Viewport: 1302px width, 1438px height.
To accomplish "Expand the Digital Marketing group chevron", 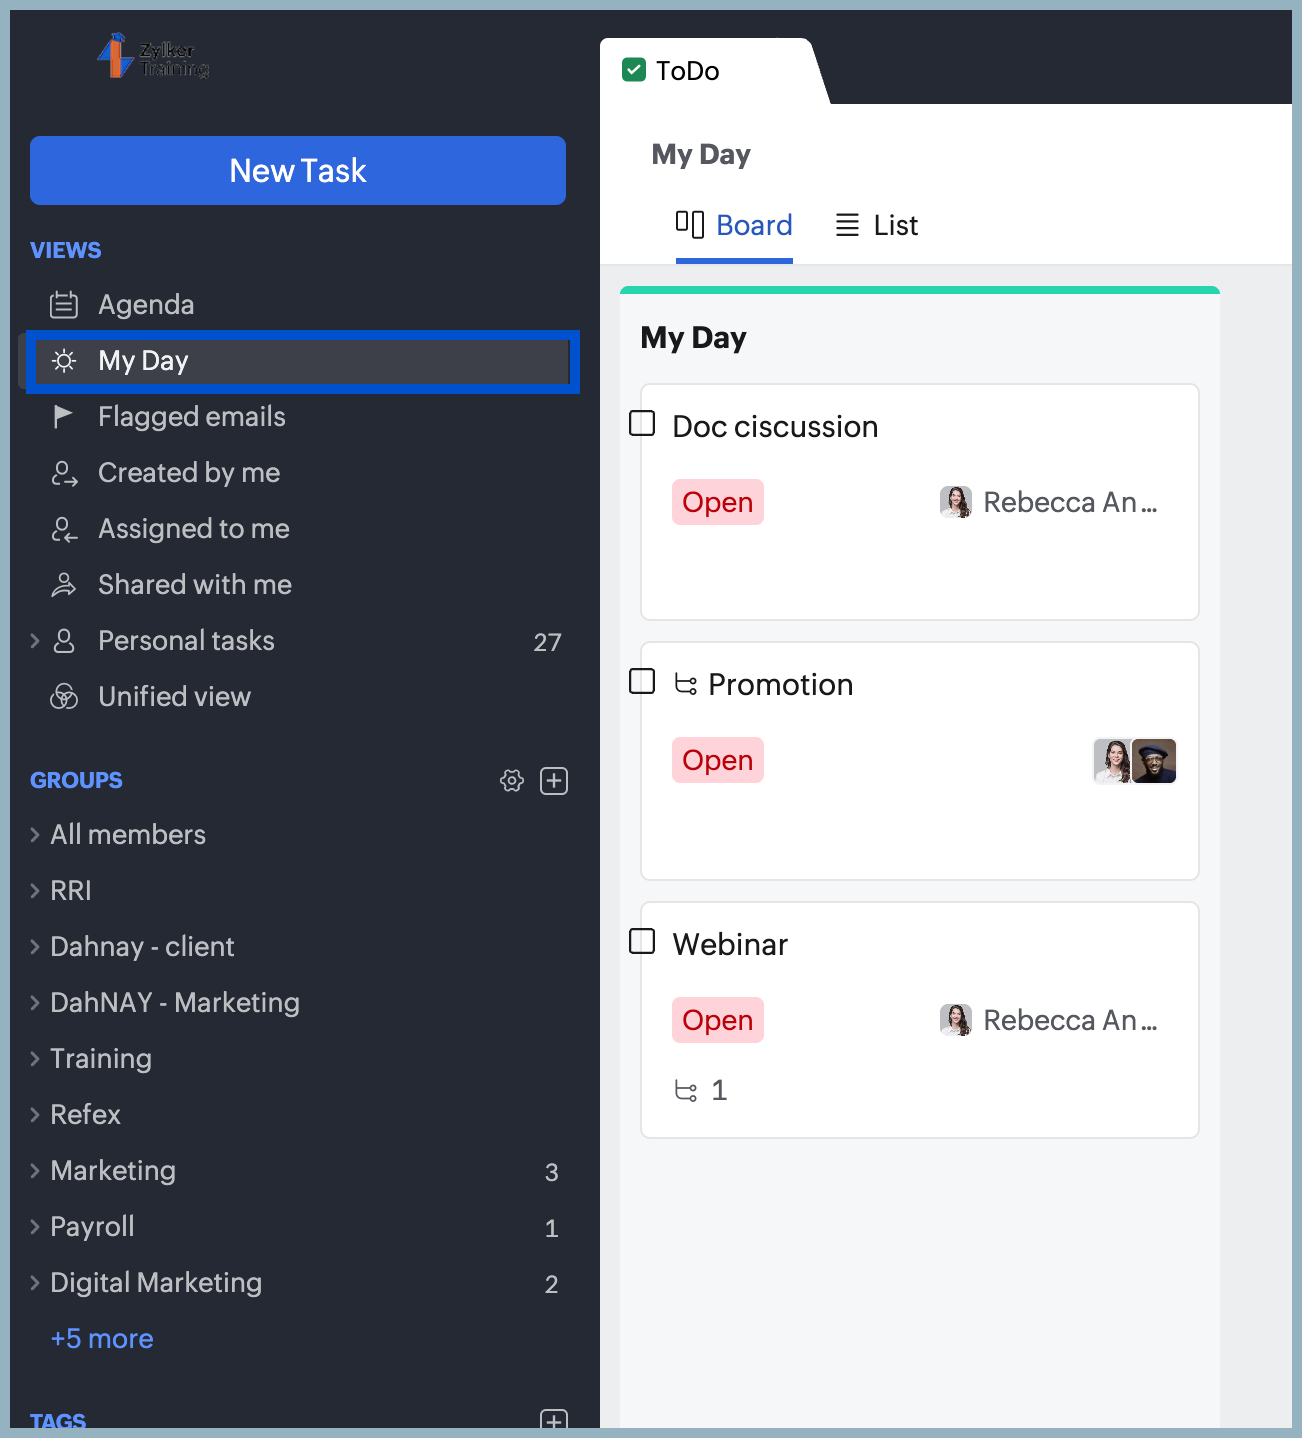I will pos(35,1283).
